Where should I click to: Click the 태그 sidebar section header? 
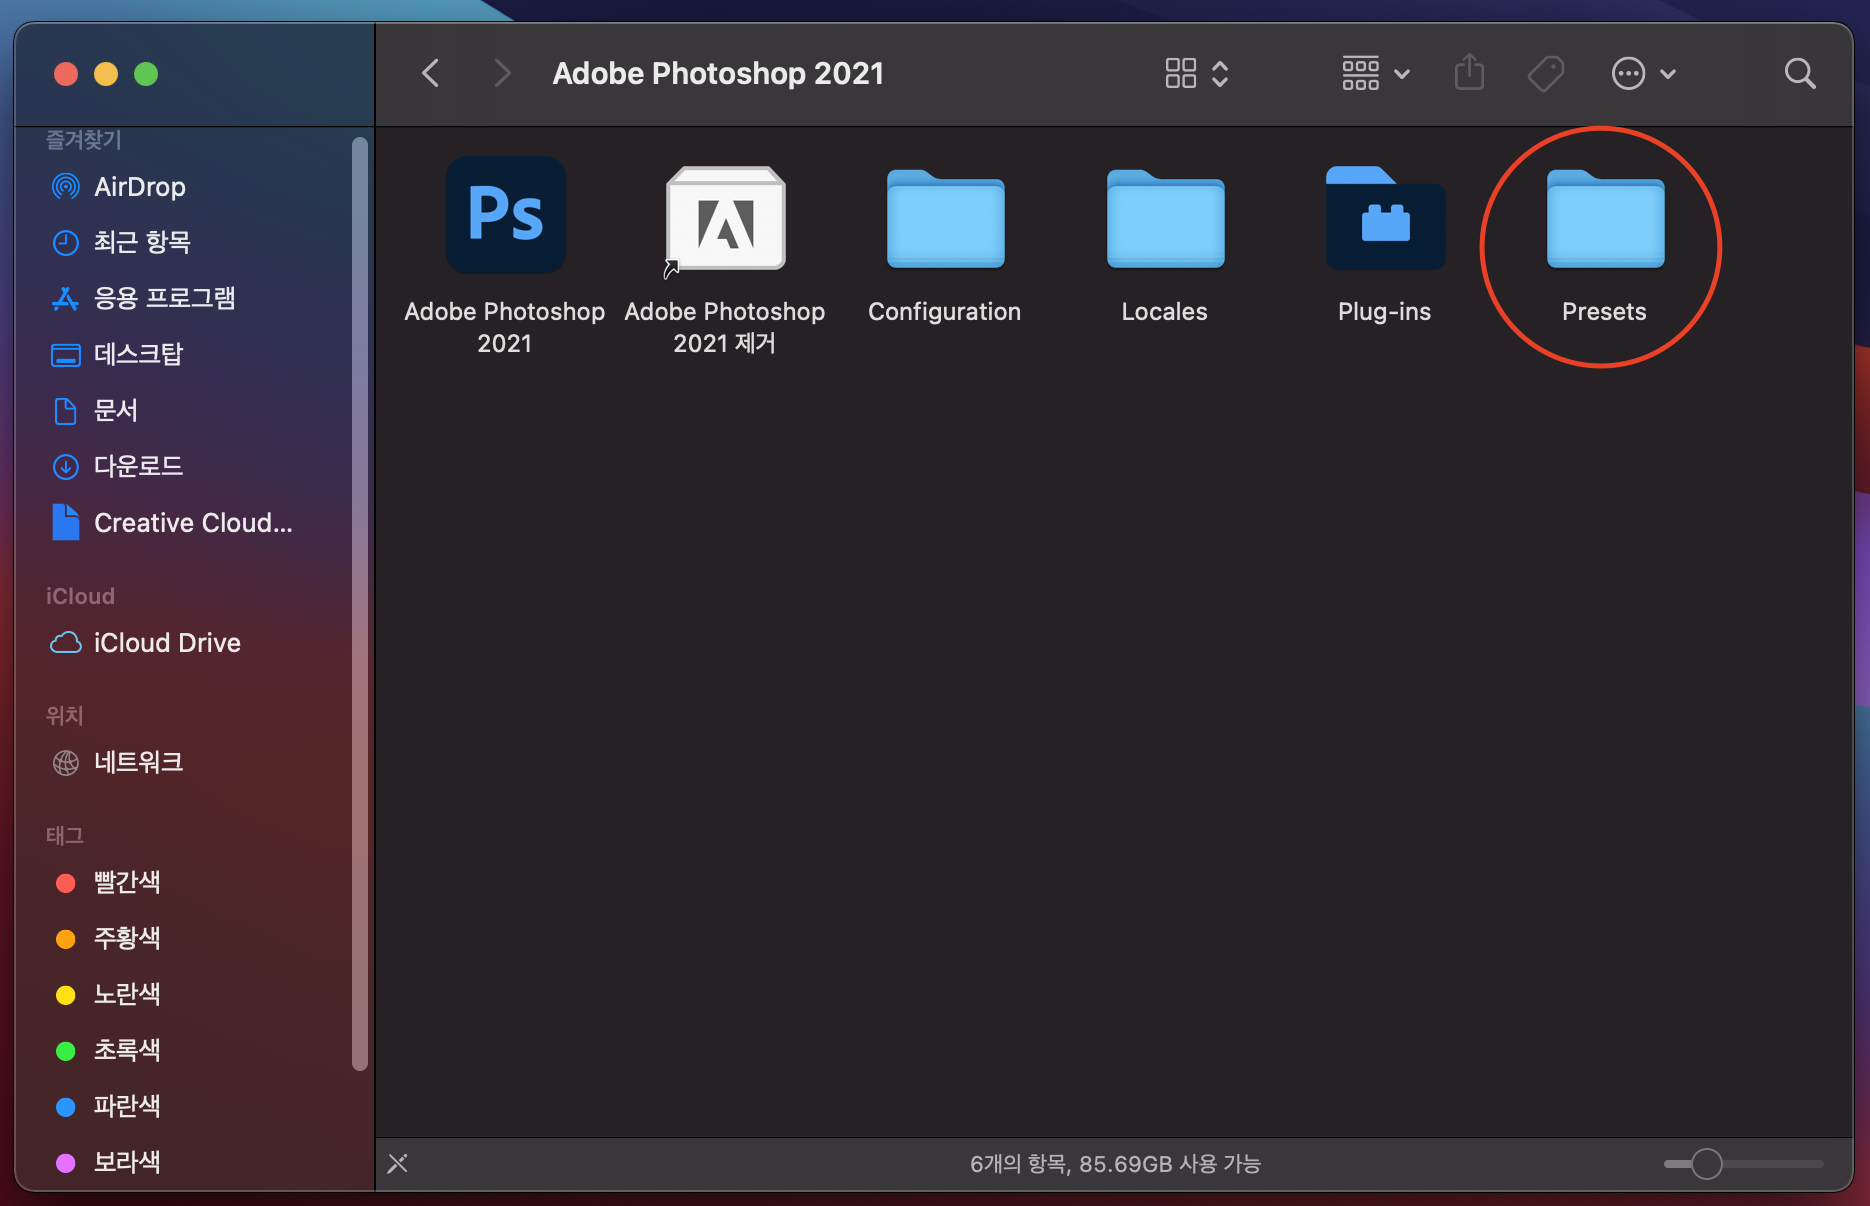[65, 836]
